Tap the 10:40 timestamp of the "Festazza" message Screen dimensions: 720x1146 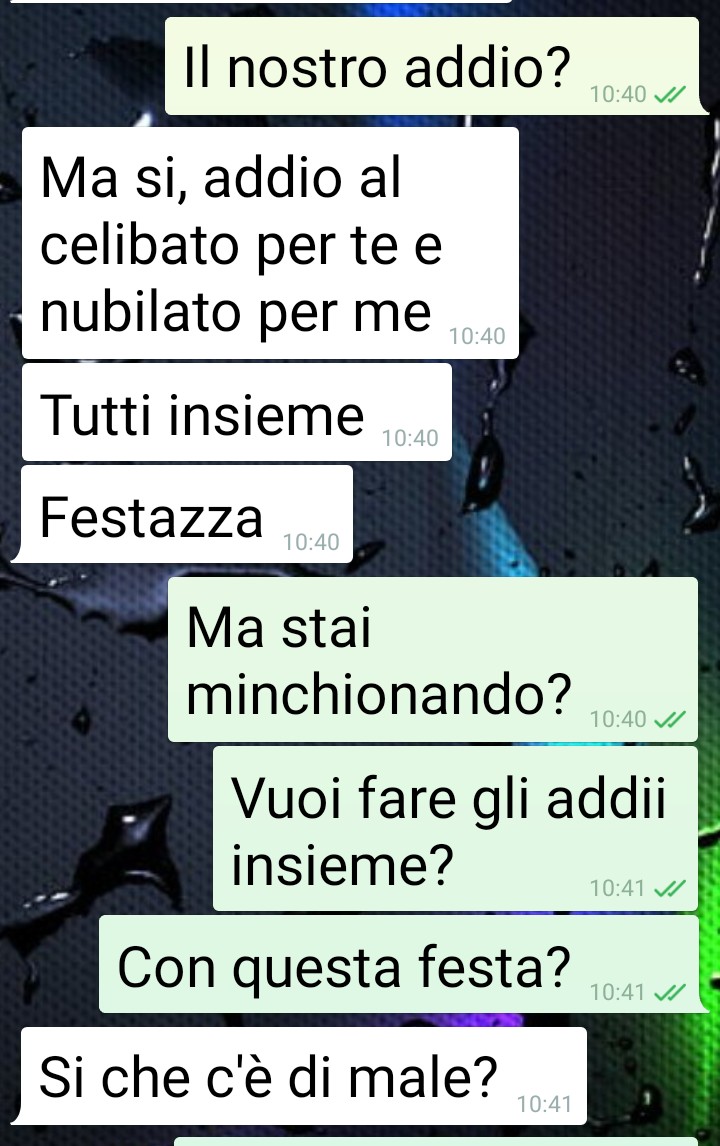click(311, 542)
